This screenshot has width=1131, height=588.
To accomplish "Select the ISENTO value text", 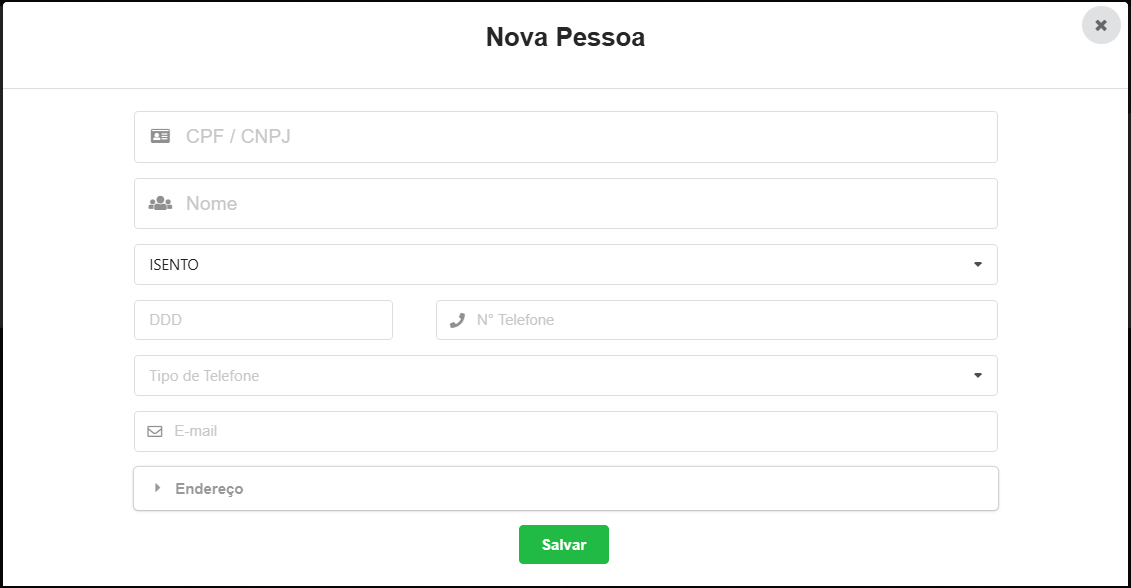I will pos(174,265).
